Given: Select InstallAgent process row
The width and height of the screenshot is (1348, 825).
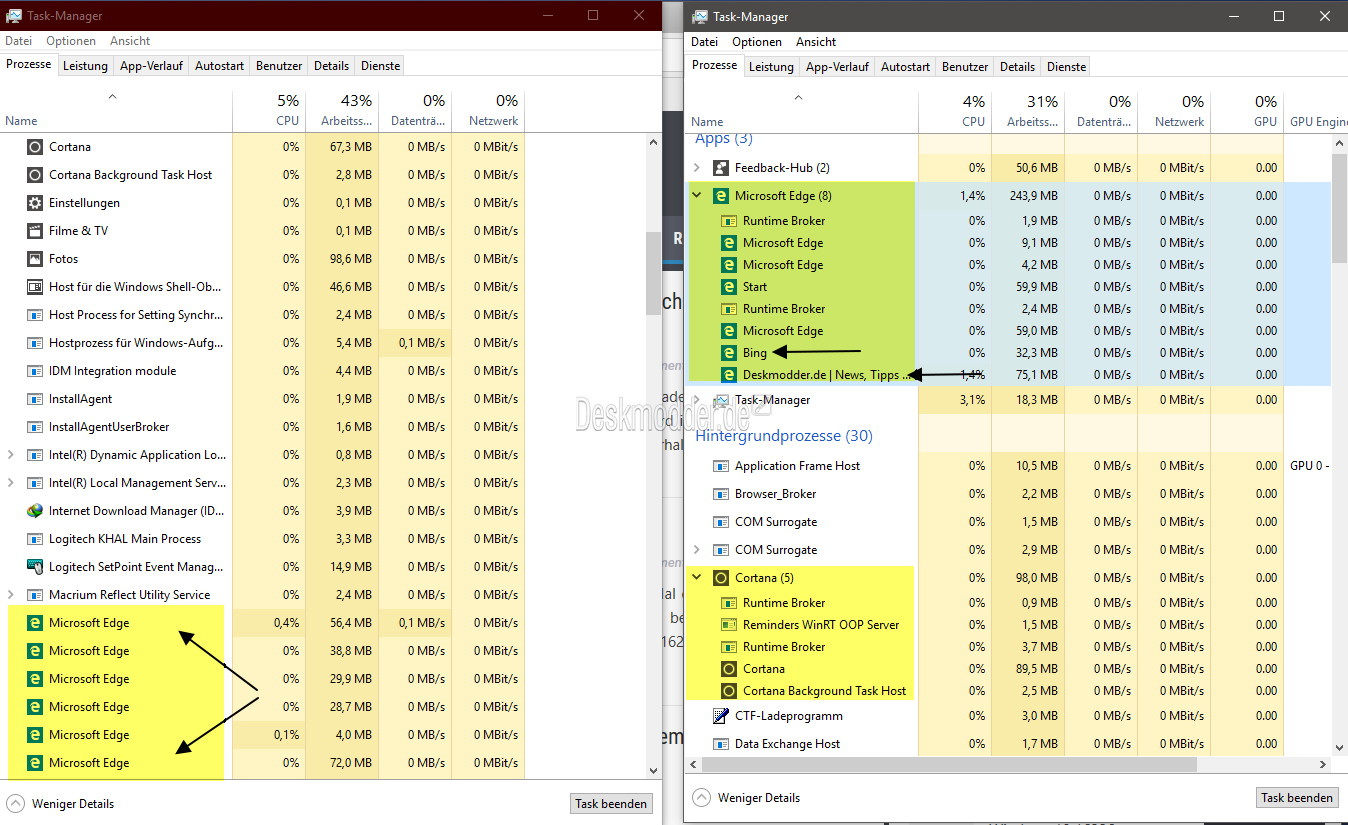Looking at the screenshot, I should 264,399.
